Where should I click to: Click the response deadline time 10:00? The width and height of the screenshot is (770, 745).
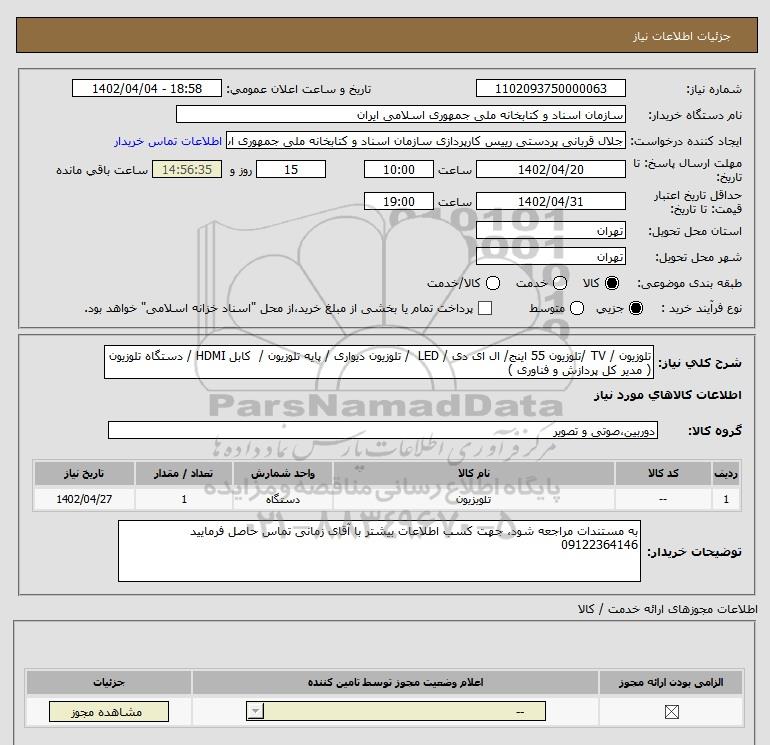coord(399,169)
